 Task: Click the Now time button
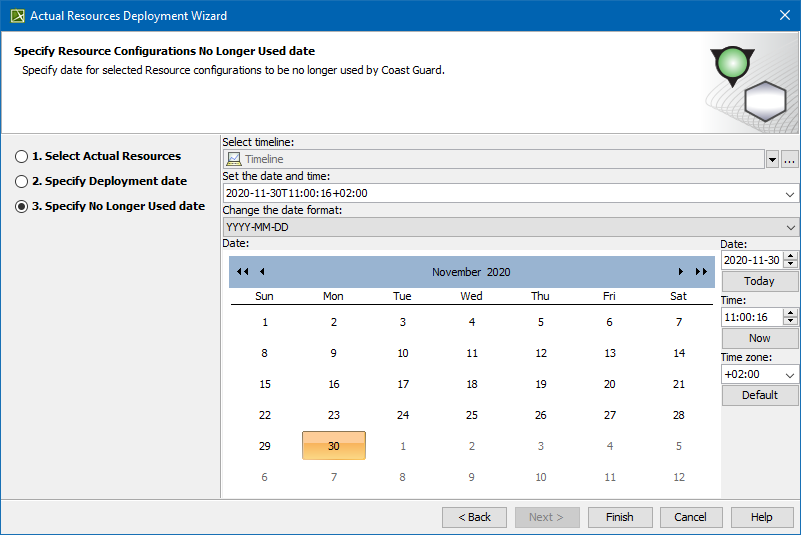(x=759, y=339)
